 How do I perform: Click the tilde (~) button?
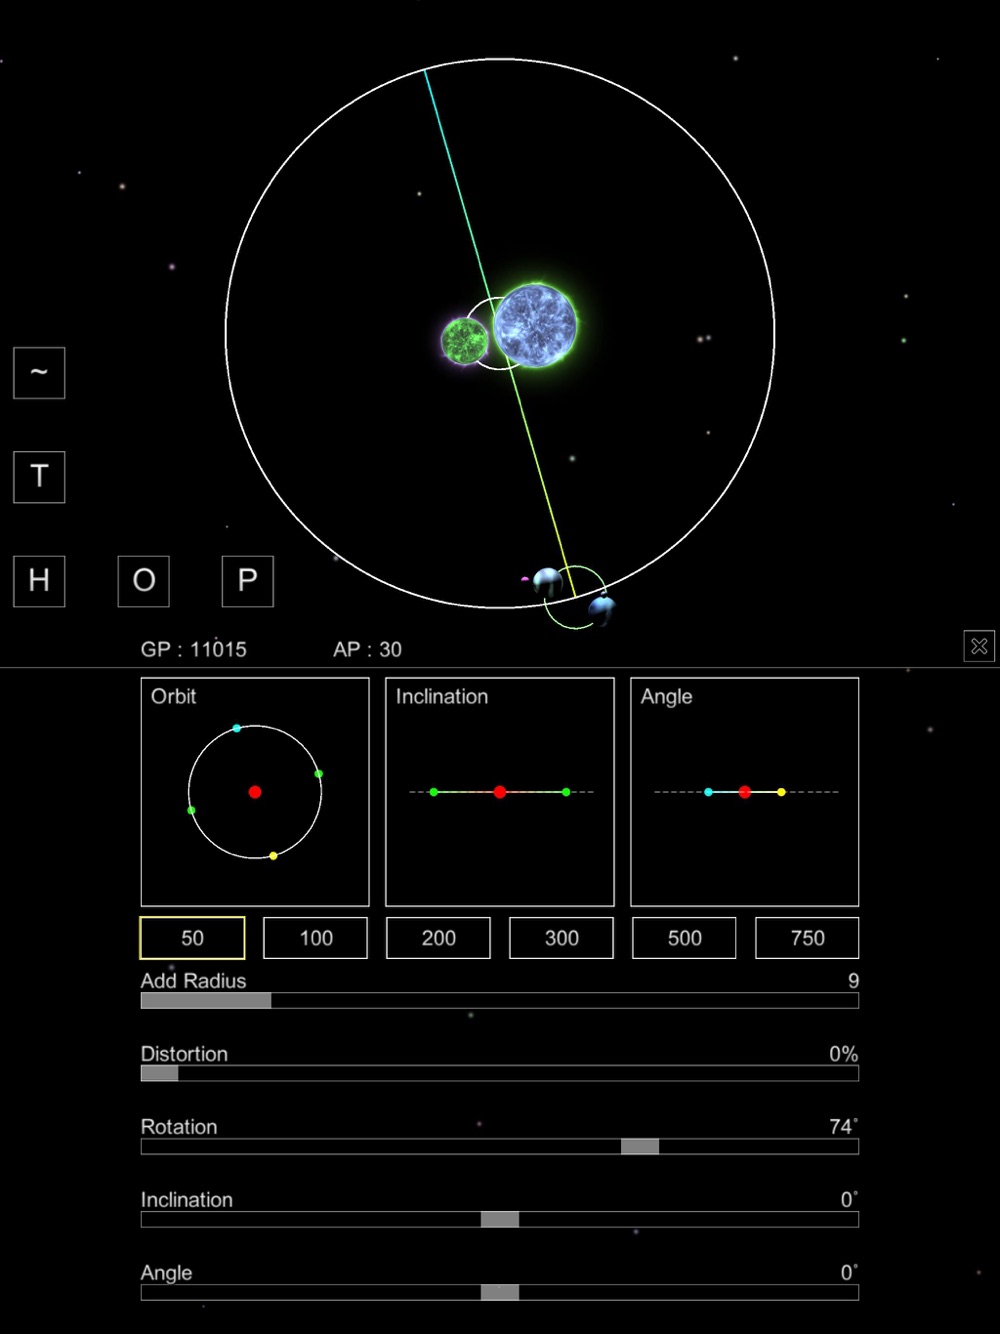tap(39, 373)
